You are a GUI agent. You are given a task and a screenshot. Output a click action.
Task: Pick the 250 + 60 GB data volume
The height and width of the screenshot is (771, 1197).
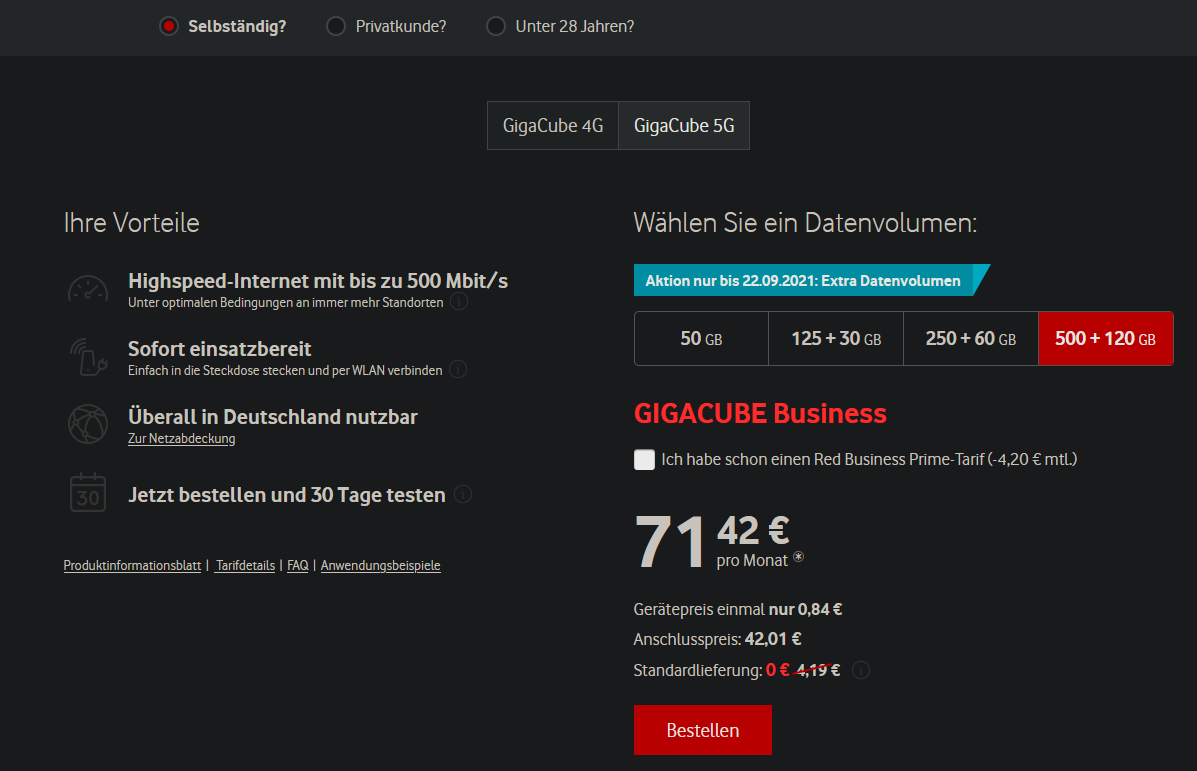tap(971, 338)
